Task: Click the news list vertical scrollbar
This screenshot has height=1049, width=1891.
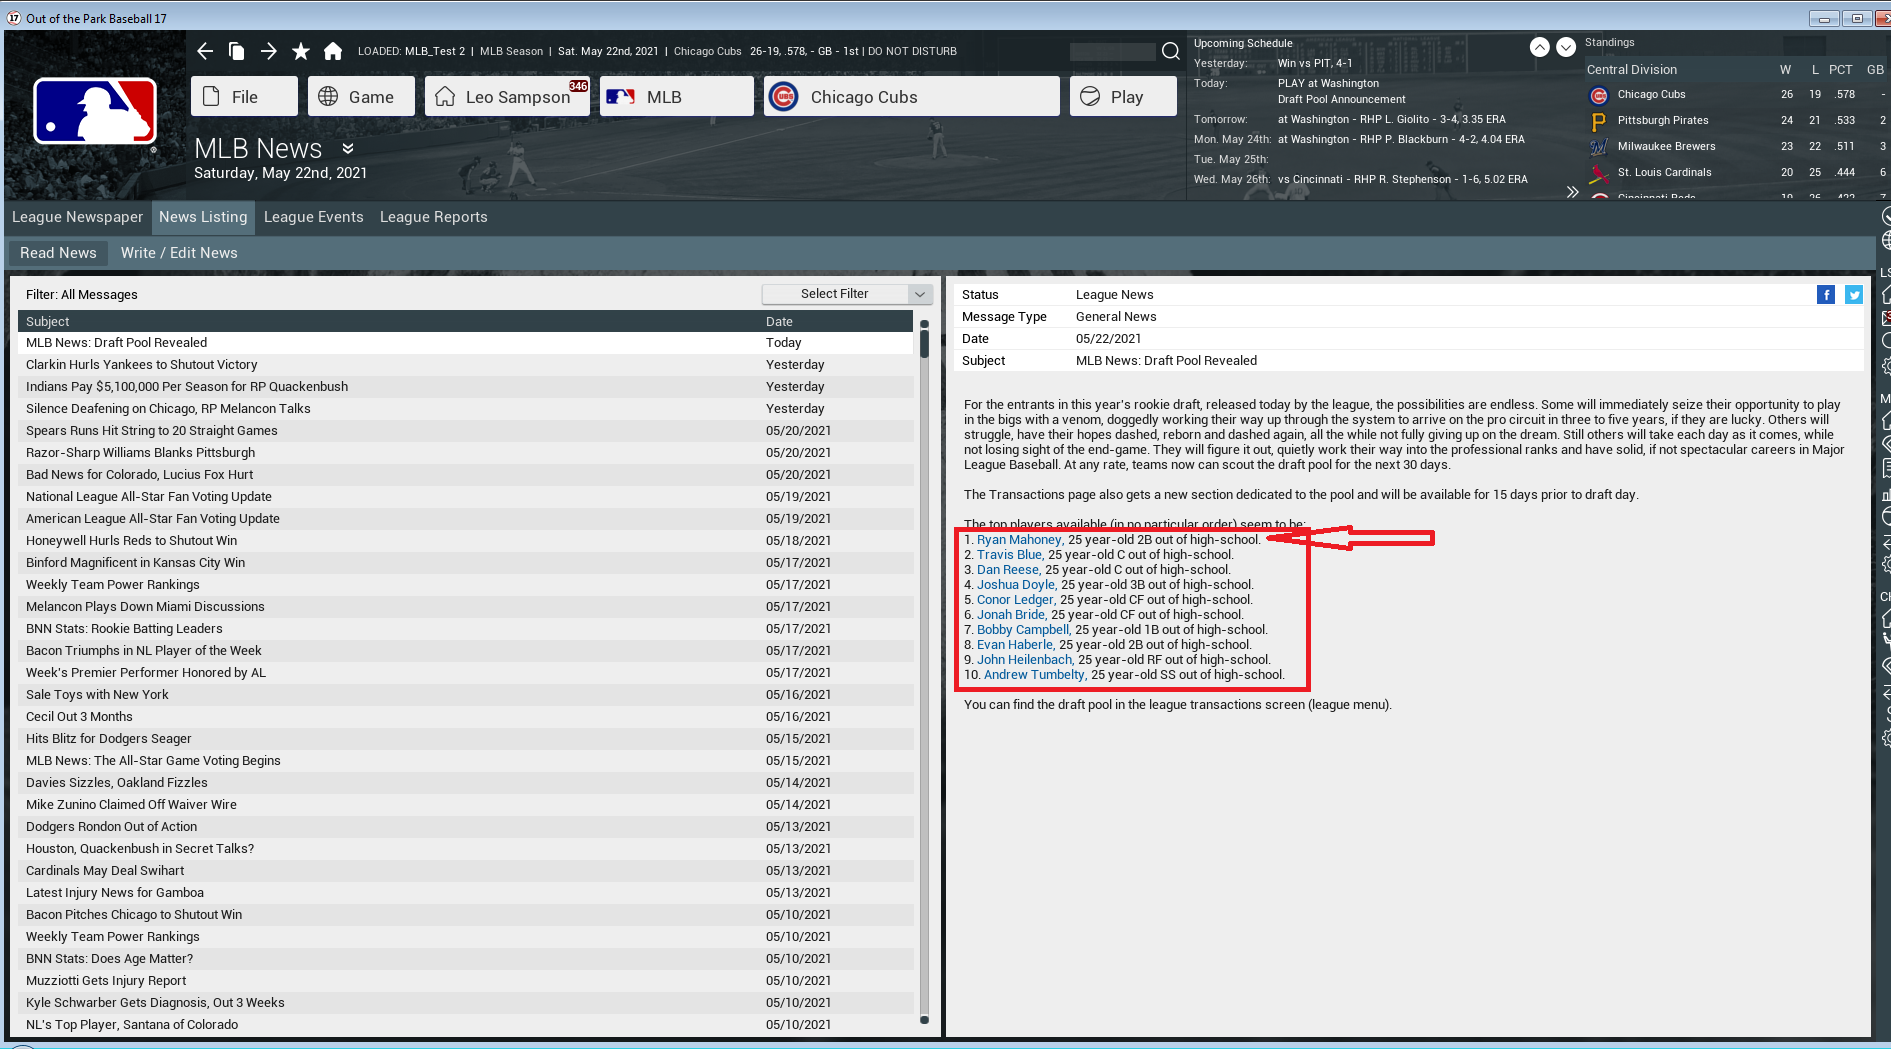Action: pos(924,670)
